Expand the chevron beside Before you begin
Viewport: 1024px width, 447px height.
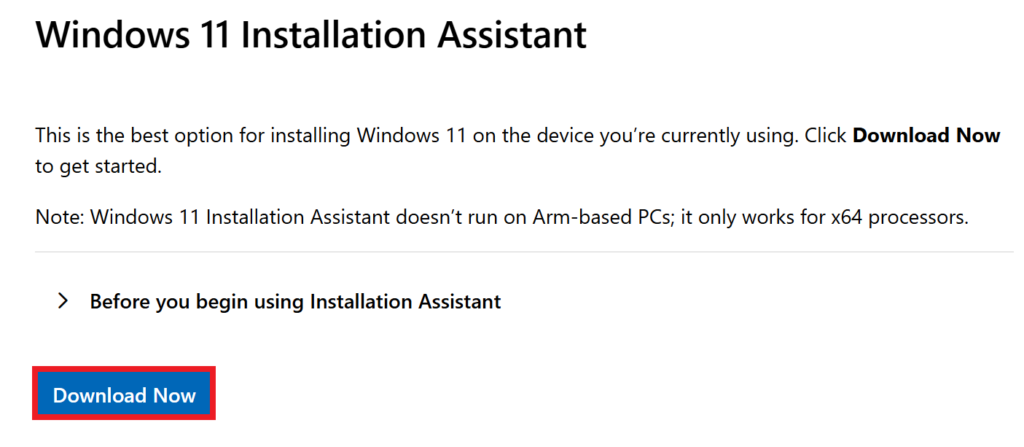tap(63, 301)
